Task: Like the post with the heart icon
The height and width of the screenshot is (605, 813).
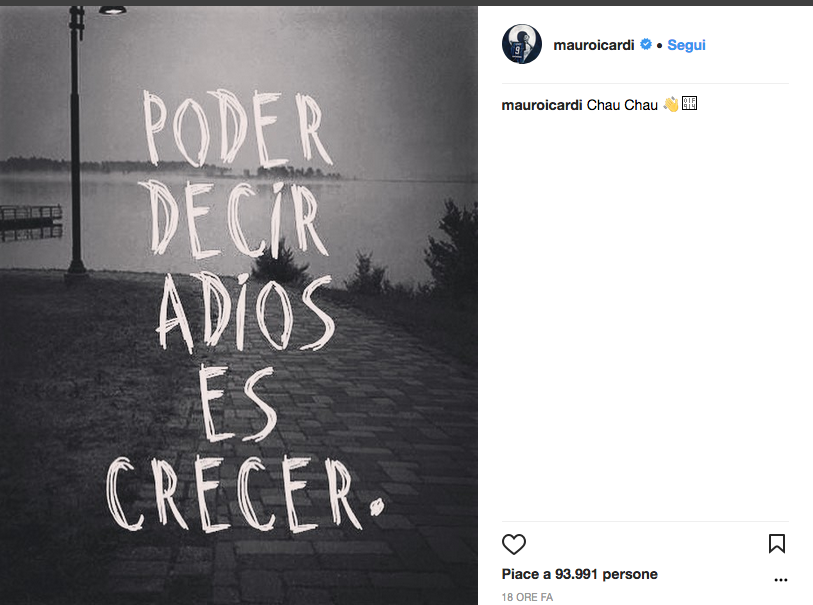Action: 514,544
